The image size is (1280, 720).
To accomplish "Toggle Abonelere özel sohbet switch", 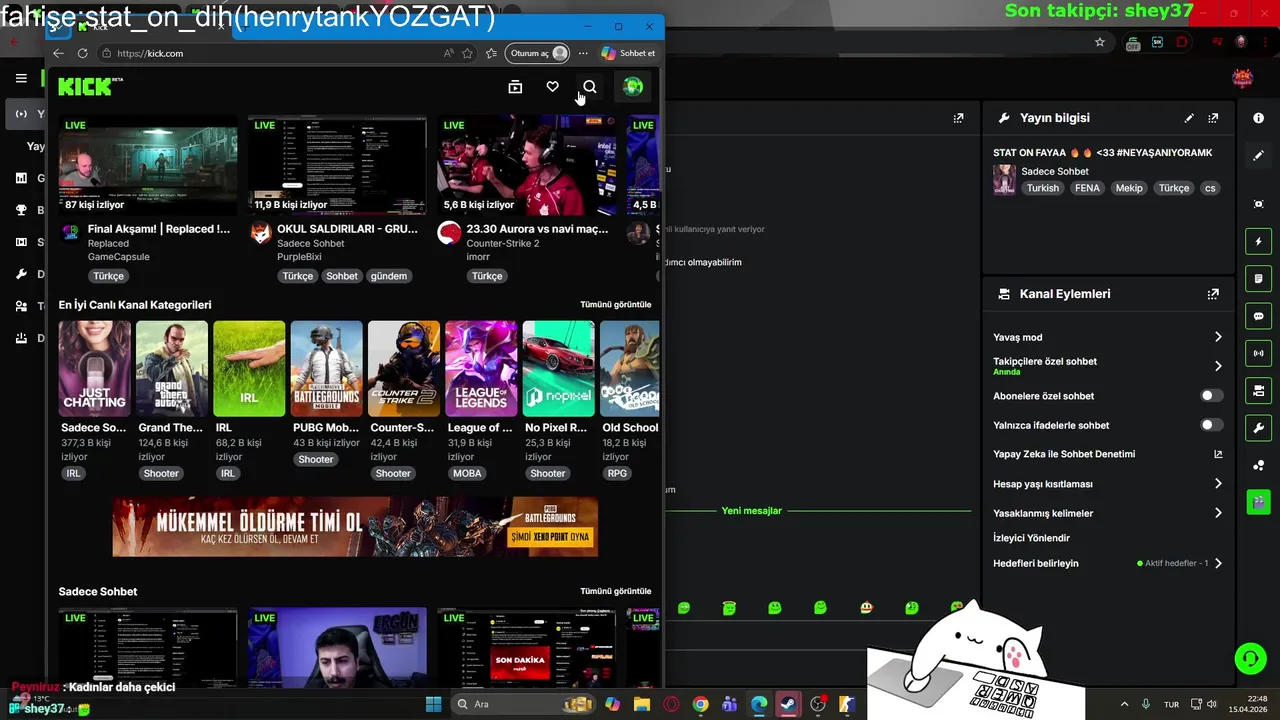I will click(1211, 396).
